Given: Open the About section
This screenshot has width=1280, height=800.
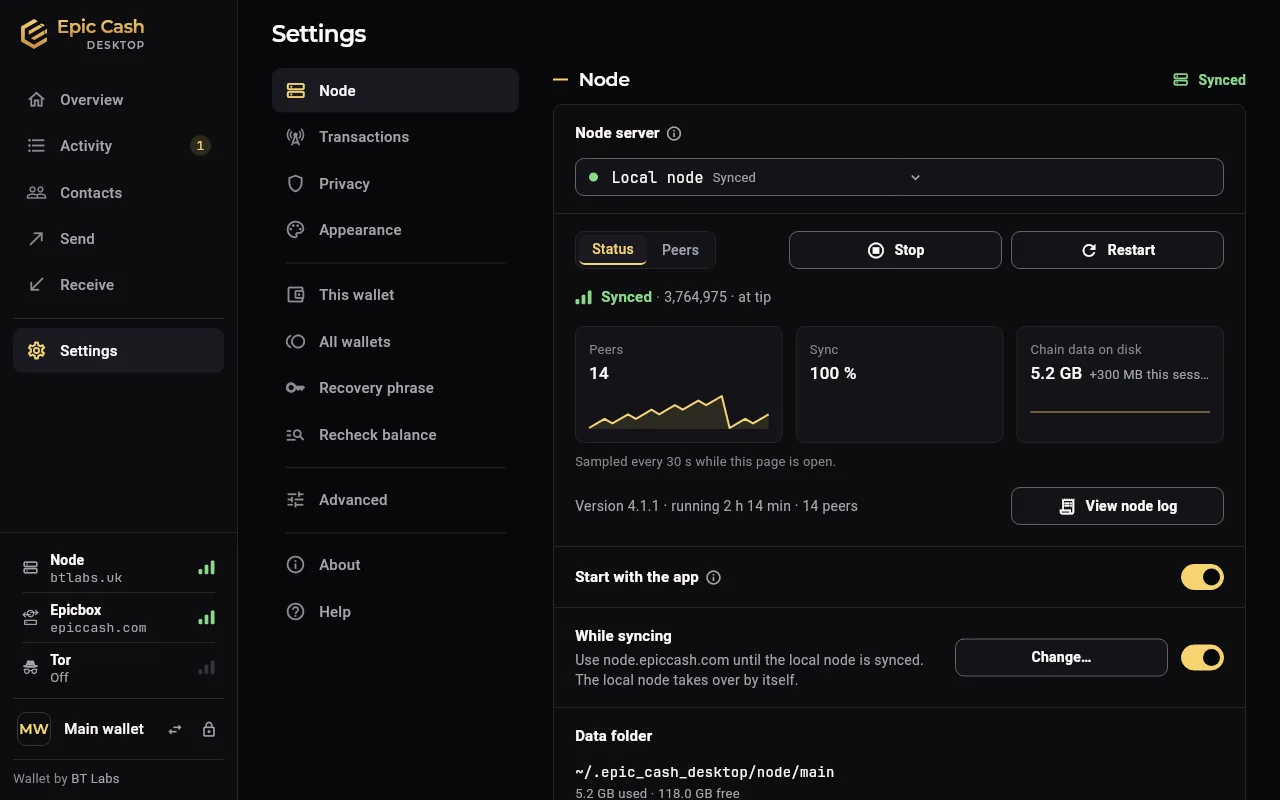Looking at the screenshot, I should [395, 565].
